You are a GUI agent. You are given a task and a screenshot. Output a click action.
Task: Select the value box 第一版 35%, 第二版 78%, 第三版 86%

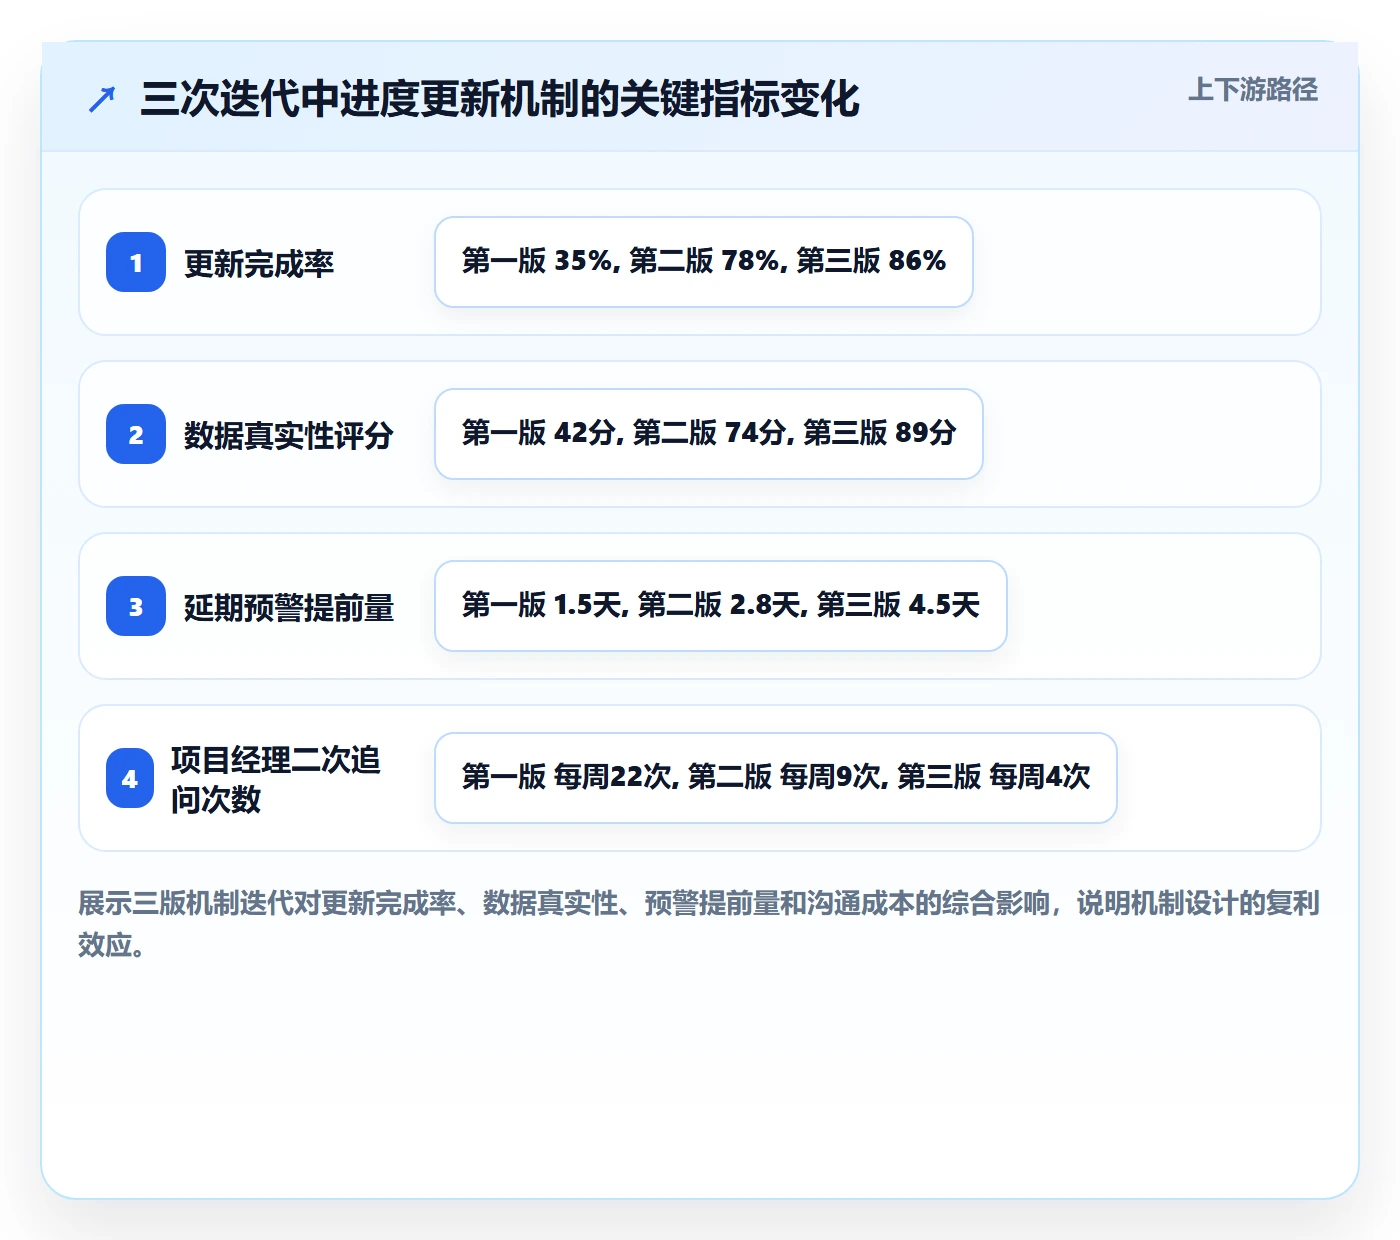click(x=704, y=262)
